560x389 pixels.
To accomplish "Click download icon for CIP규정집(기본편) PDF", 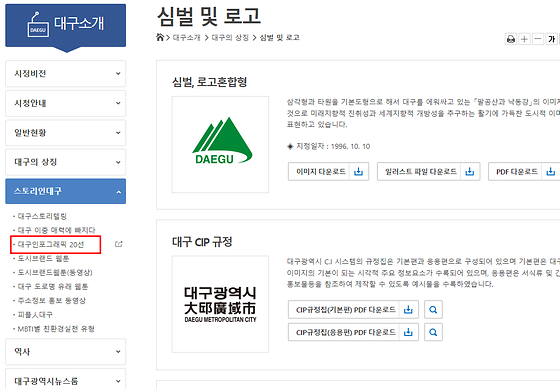I will pyautogui.click(x=408, y=310).
